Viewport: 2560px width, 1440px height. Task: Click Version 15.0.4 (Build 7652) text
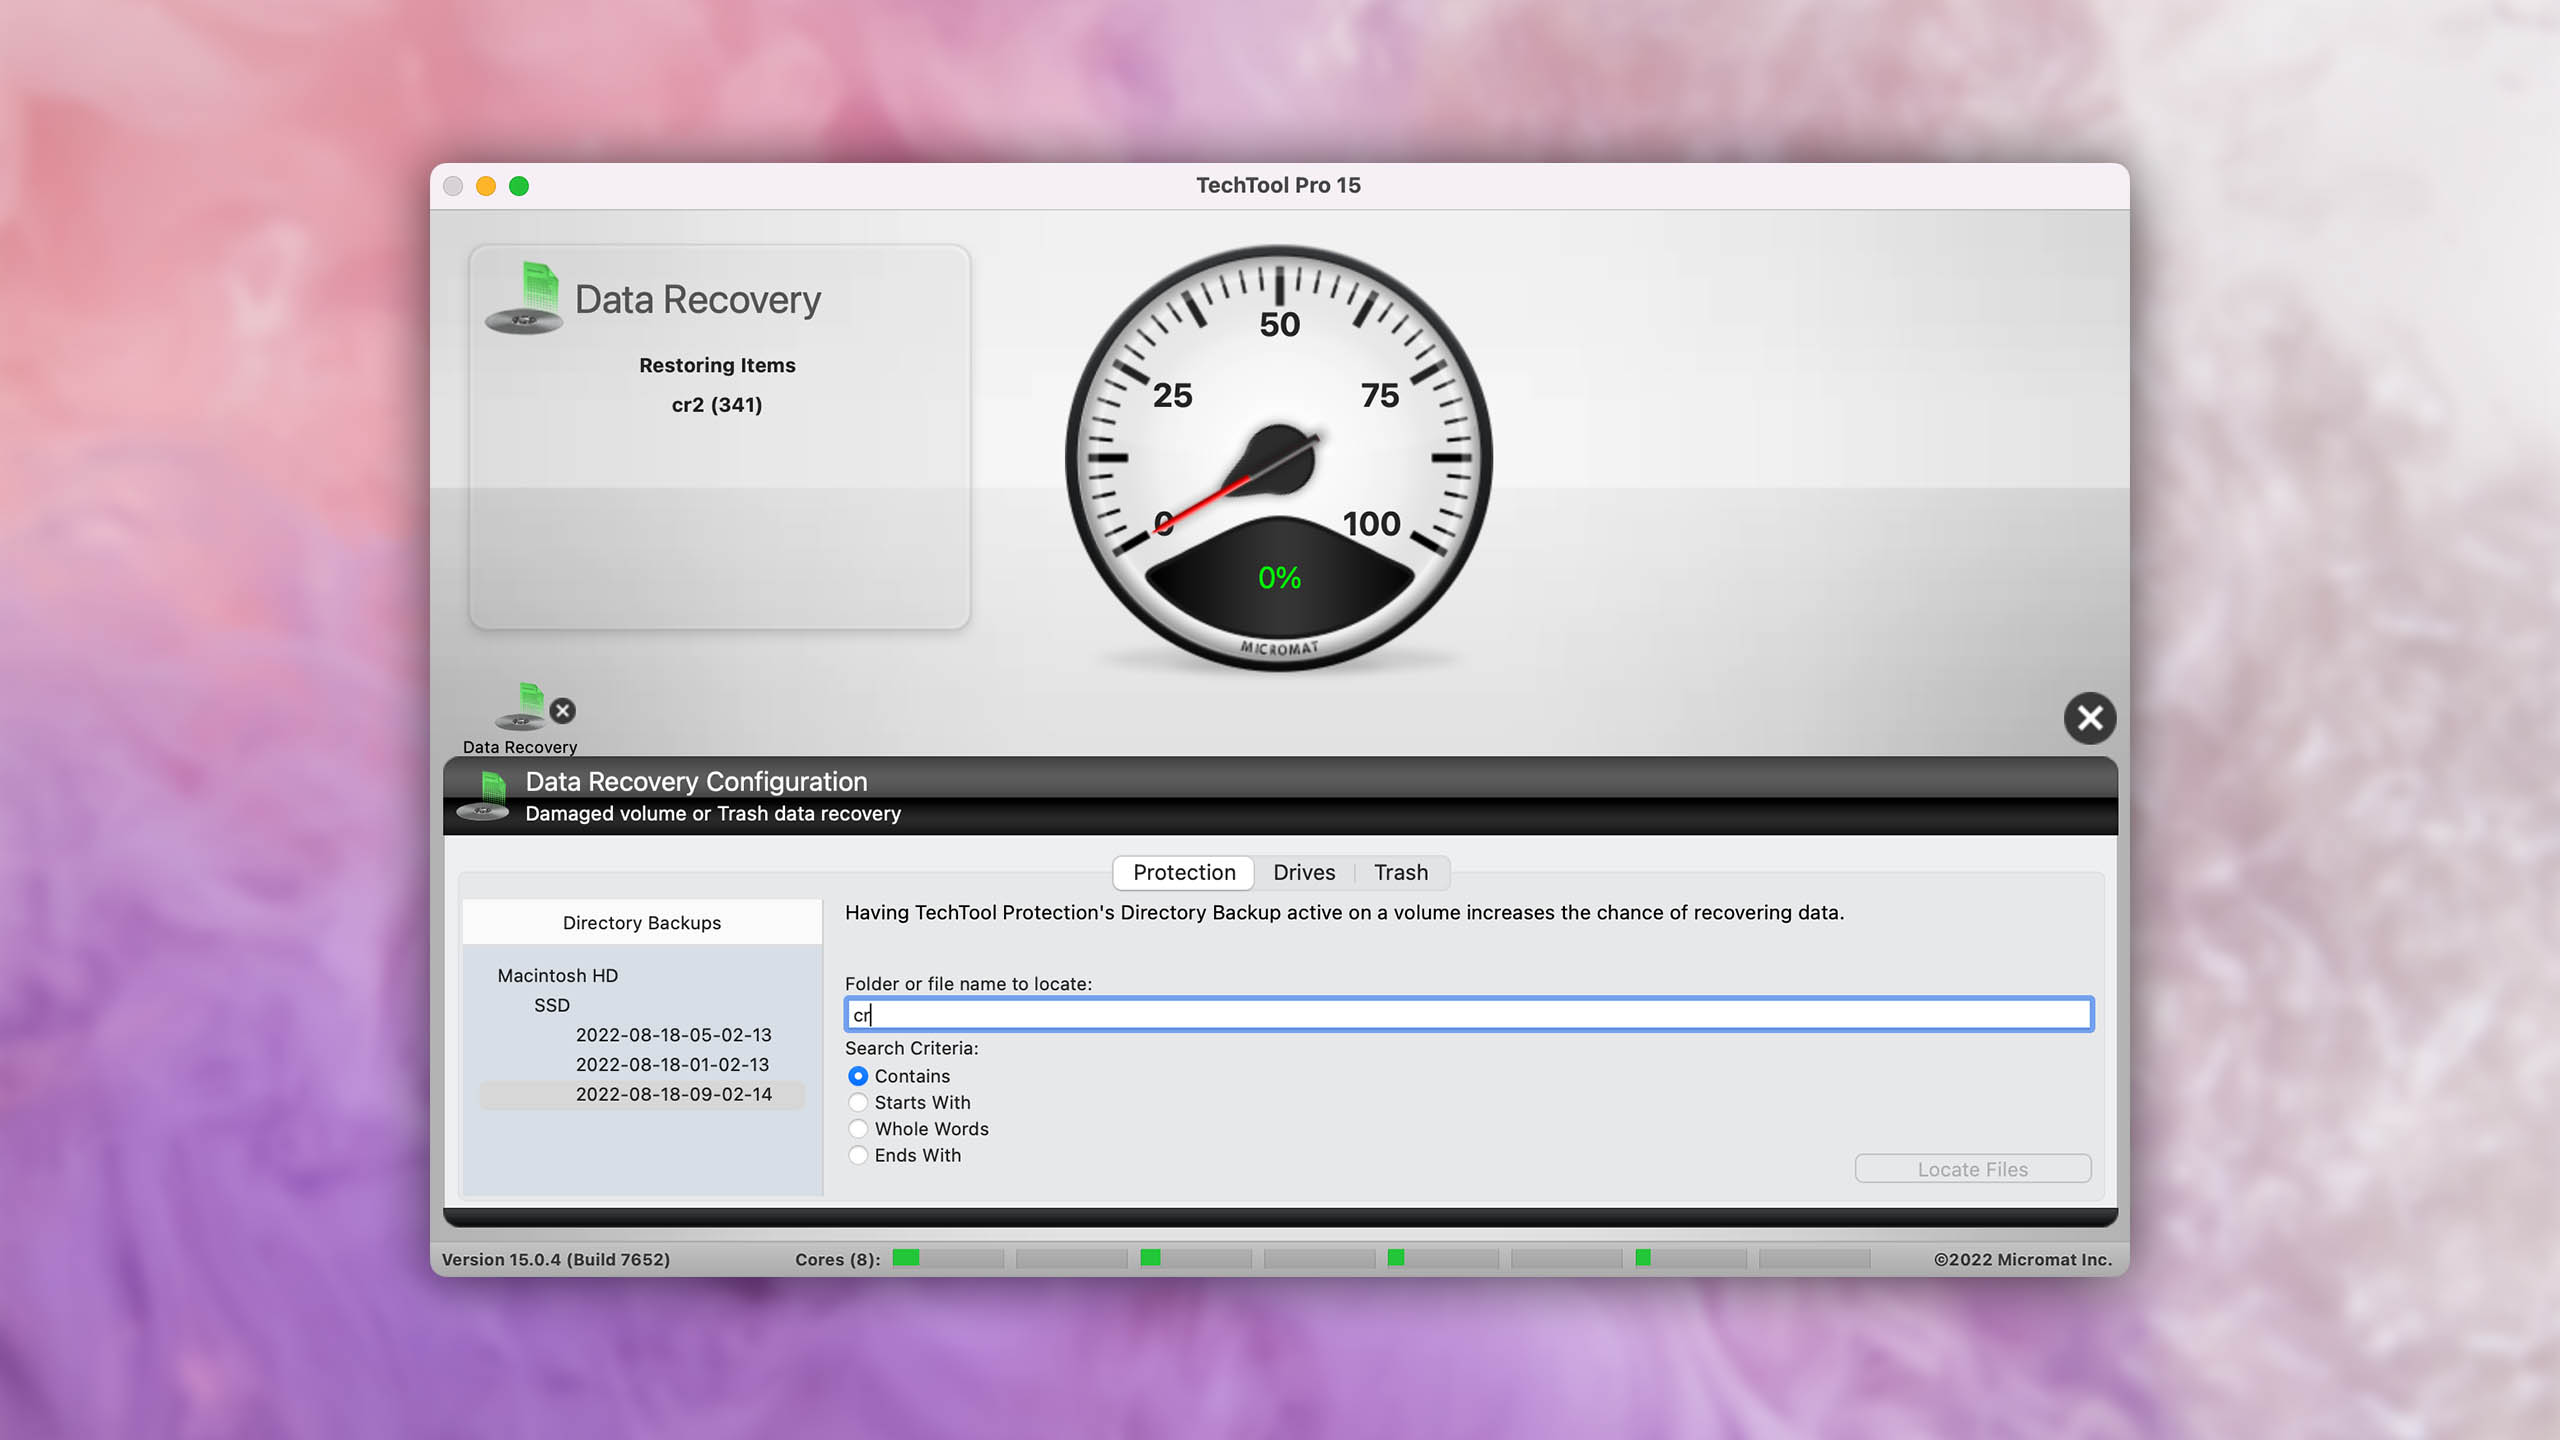click(556, 1259)
